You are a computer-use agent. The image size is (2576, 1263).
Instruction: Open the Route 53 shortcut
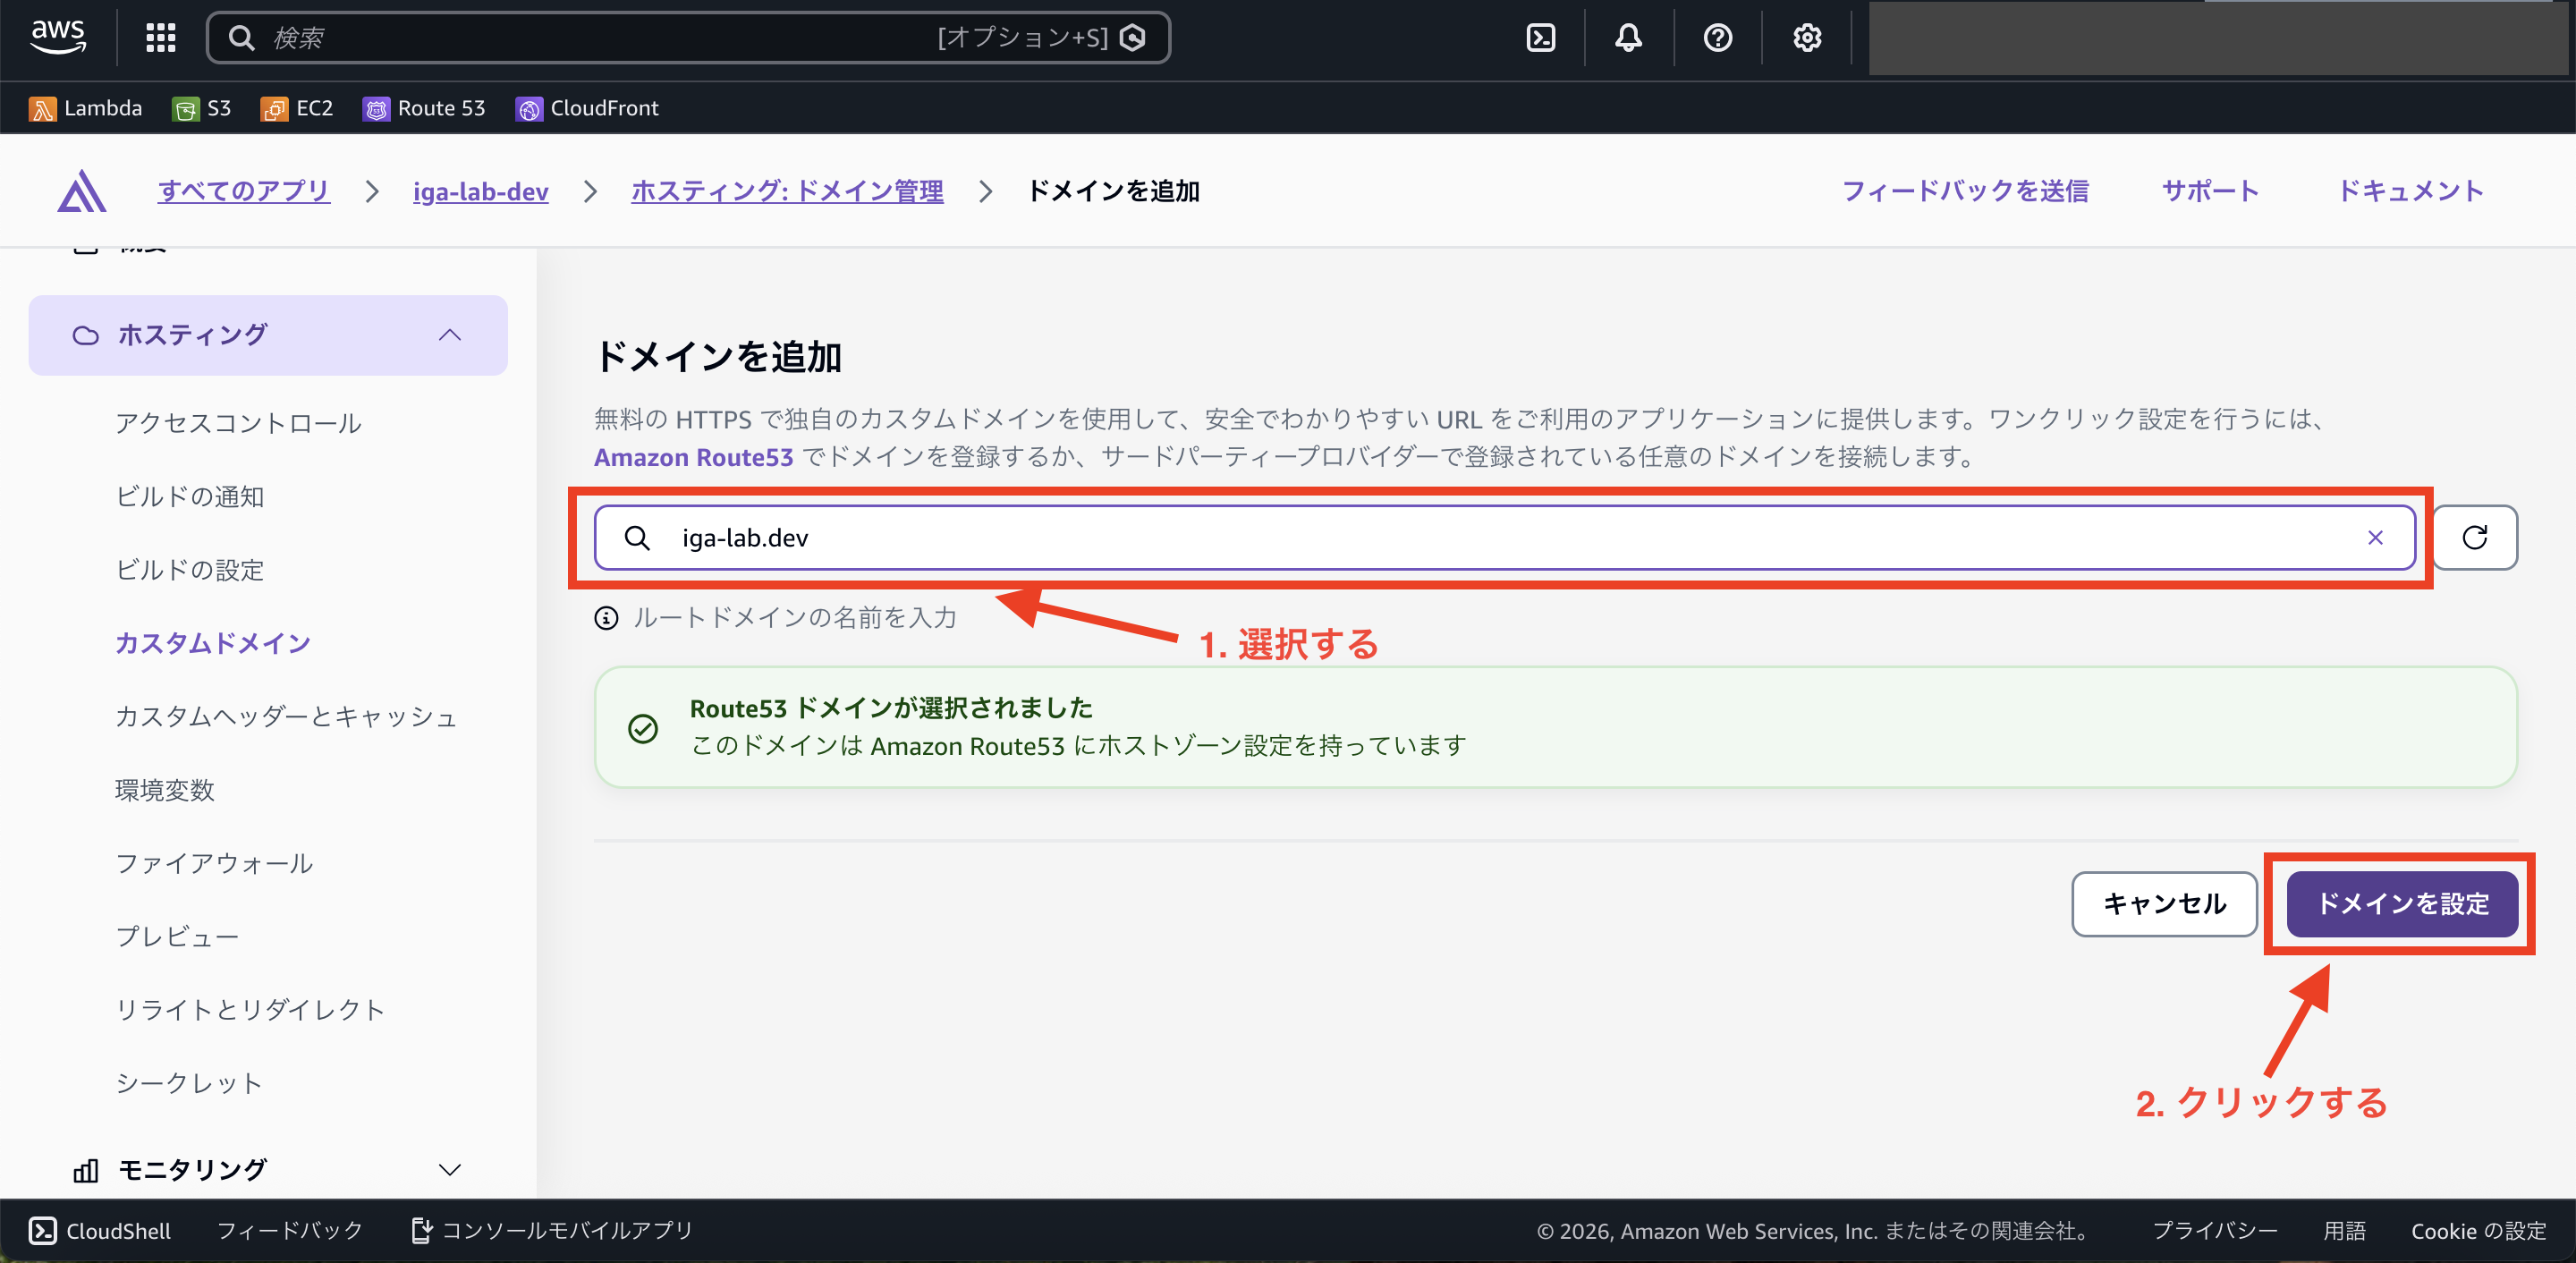424,108
